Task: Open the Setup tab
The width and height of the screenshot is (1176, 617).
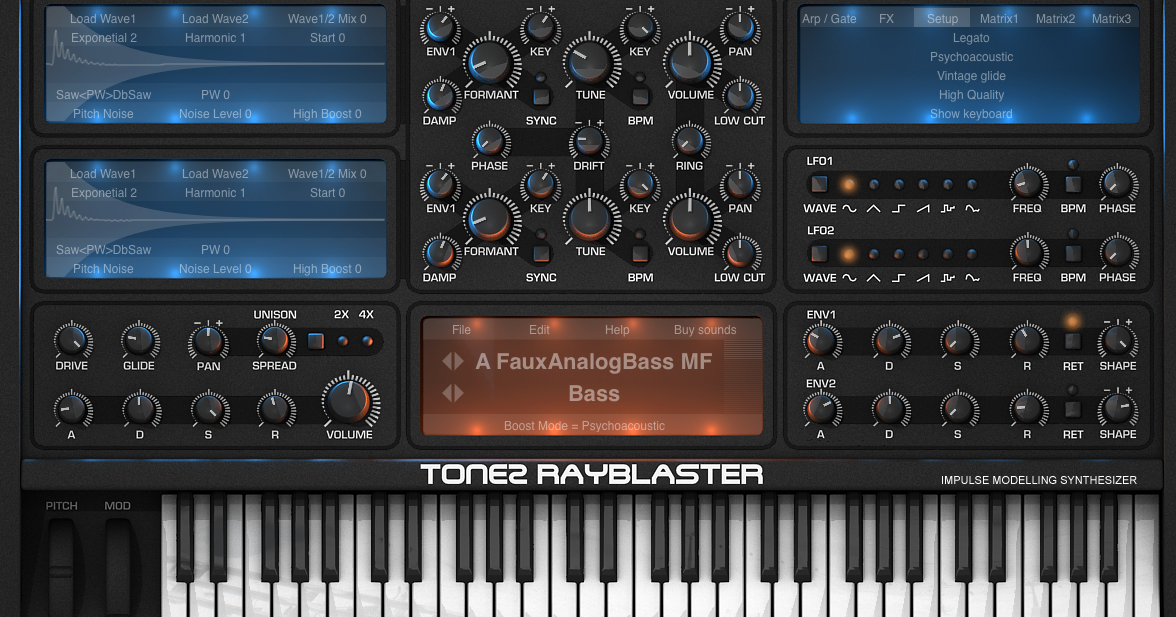Action: click(942, 19)
